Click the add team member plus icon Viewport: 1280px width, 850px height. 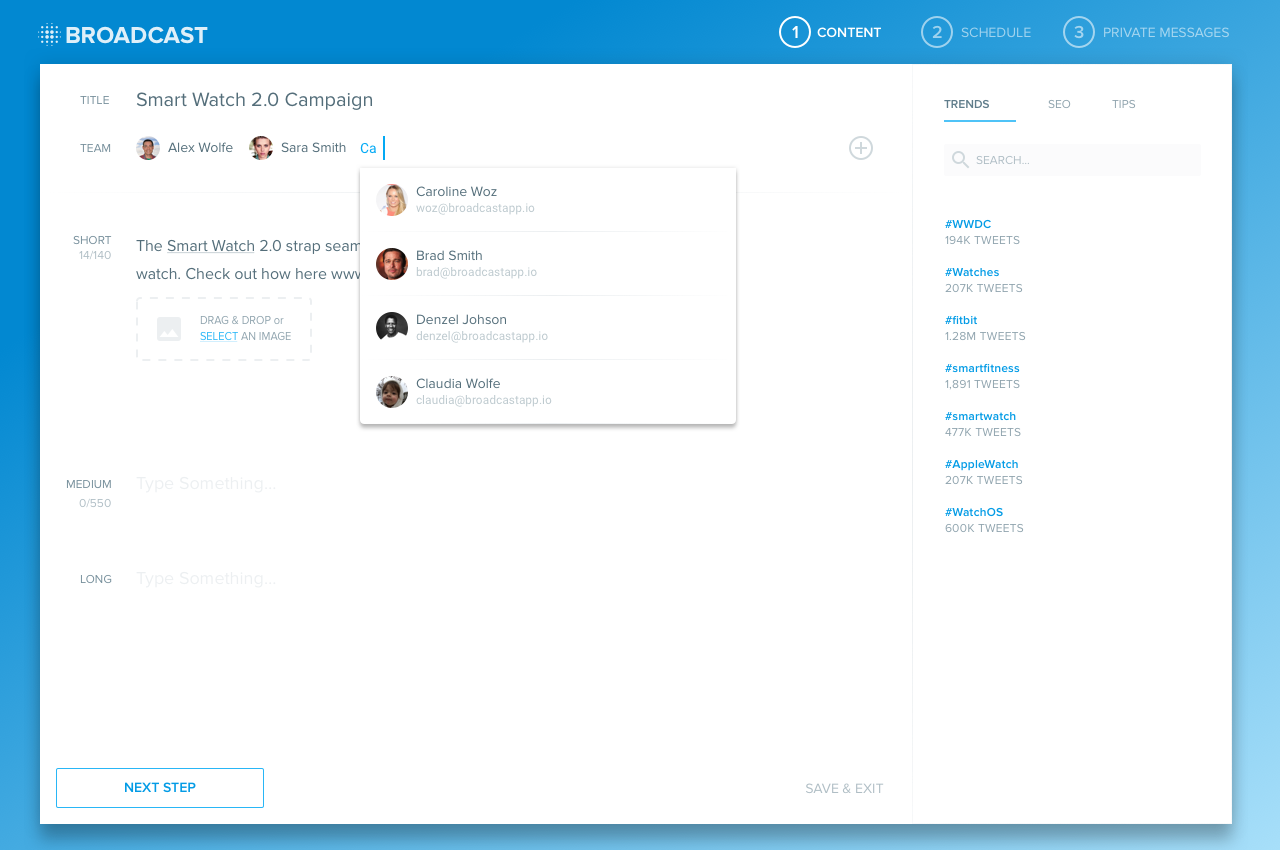(x=860, y=148)
